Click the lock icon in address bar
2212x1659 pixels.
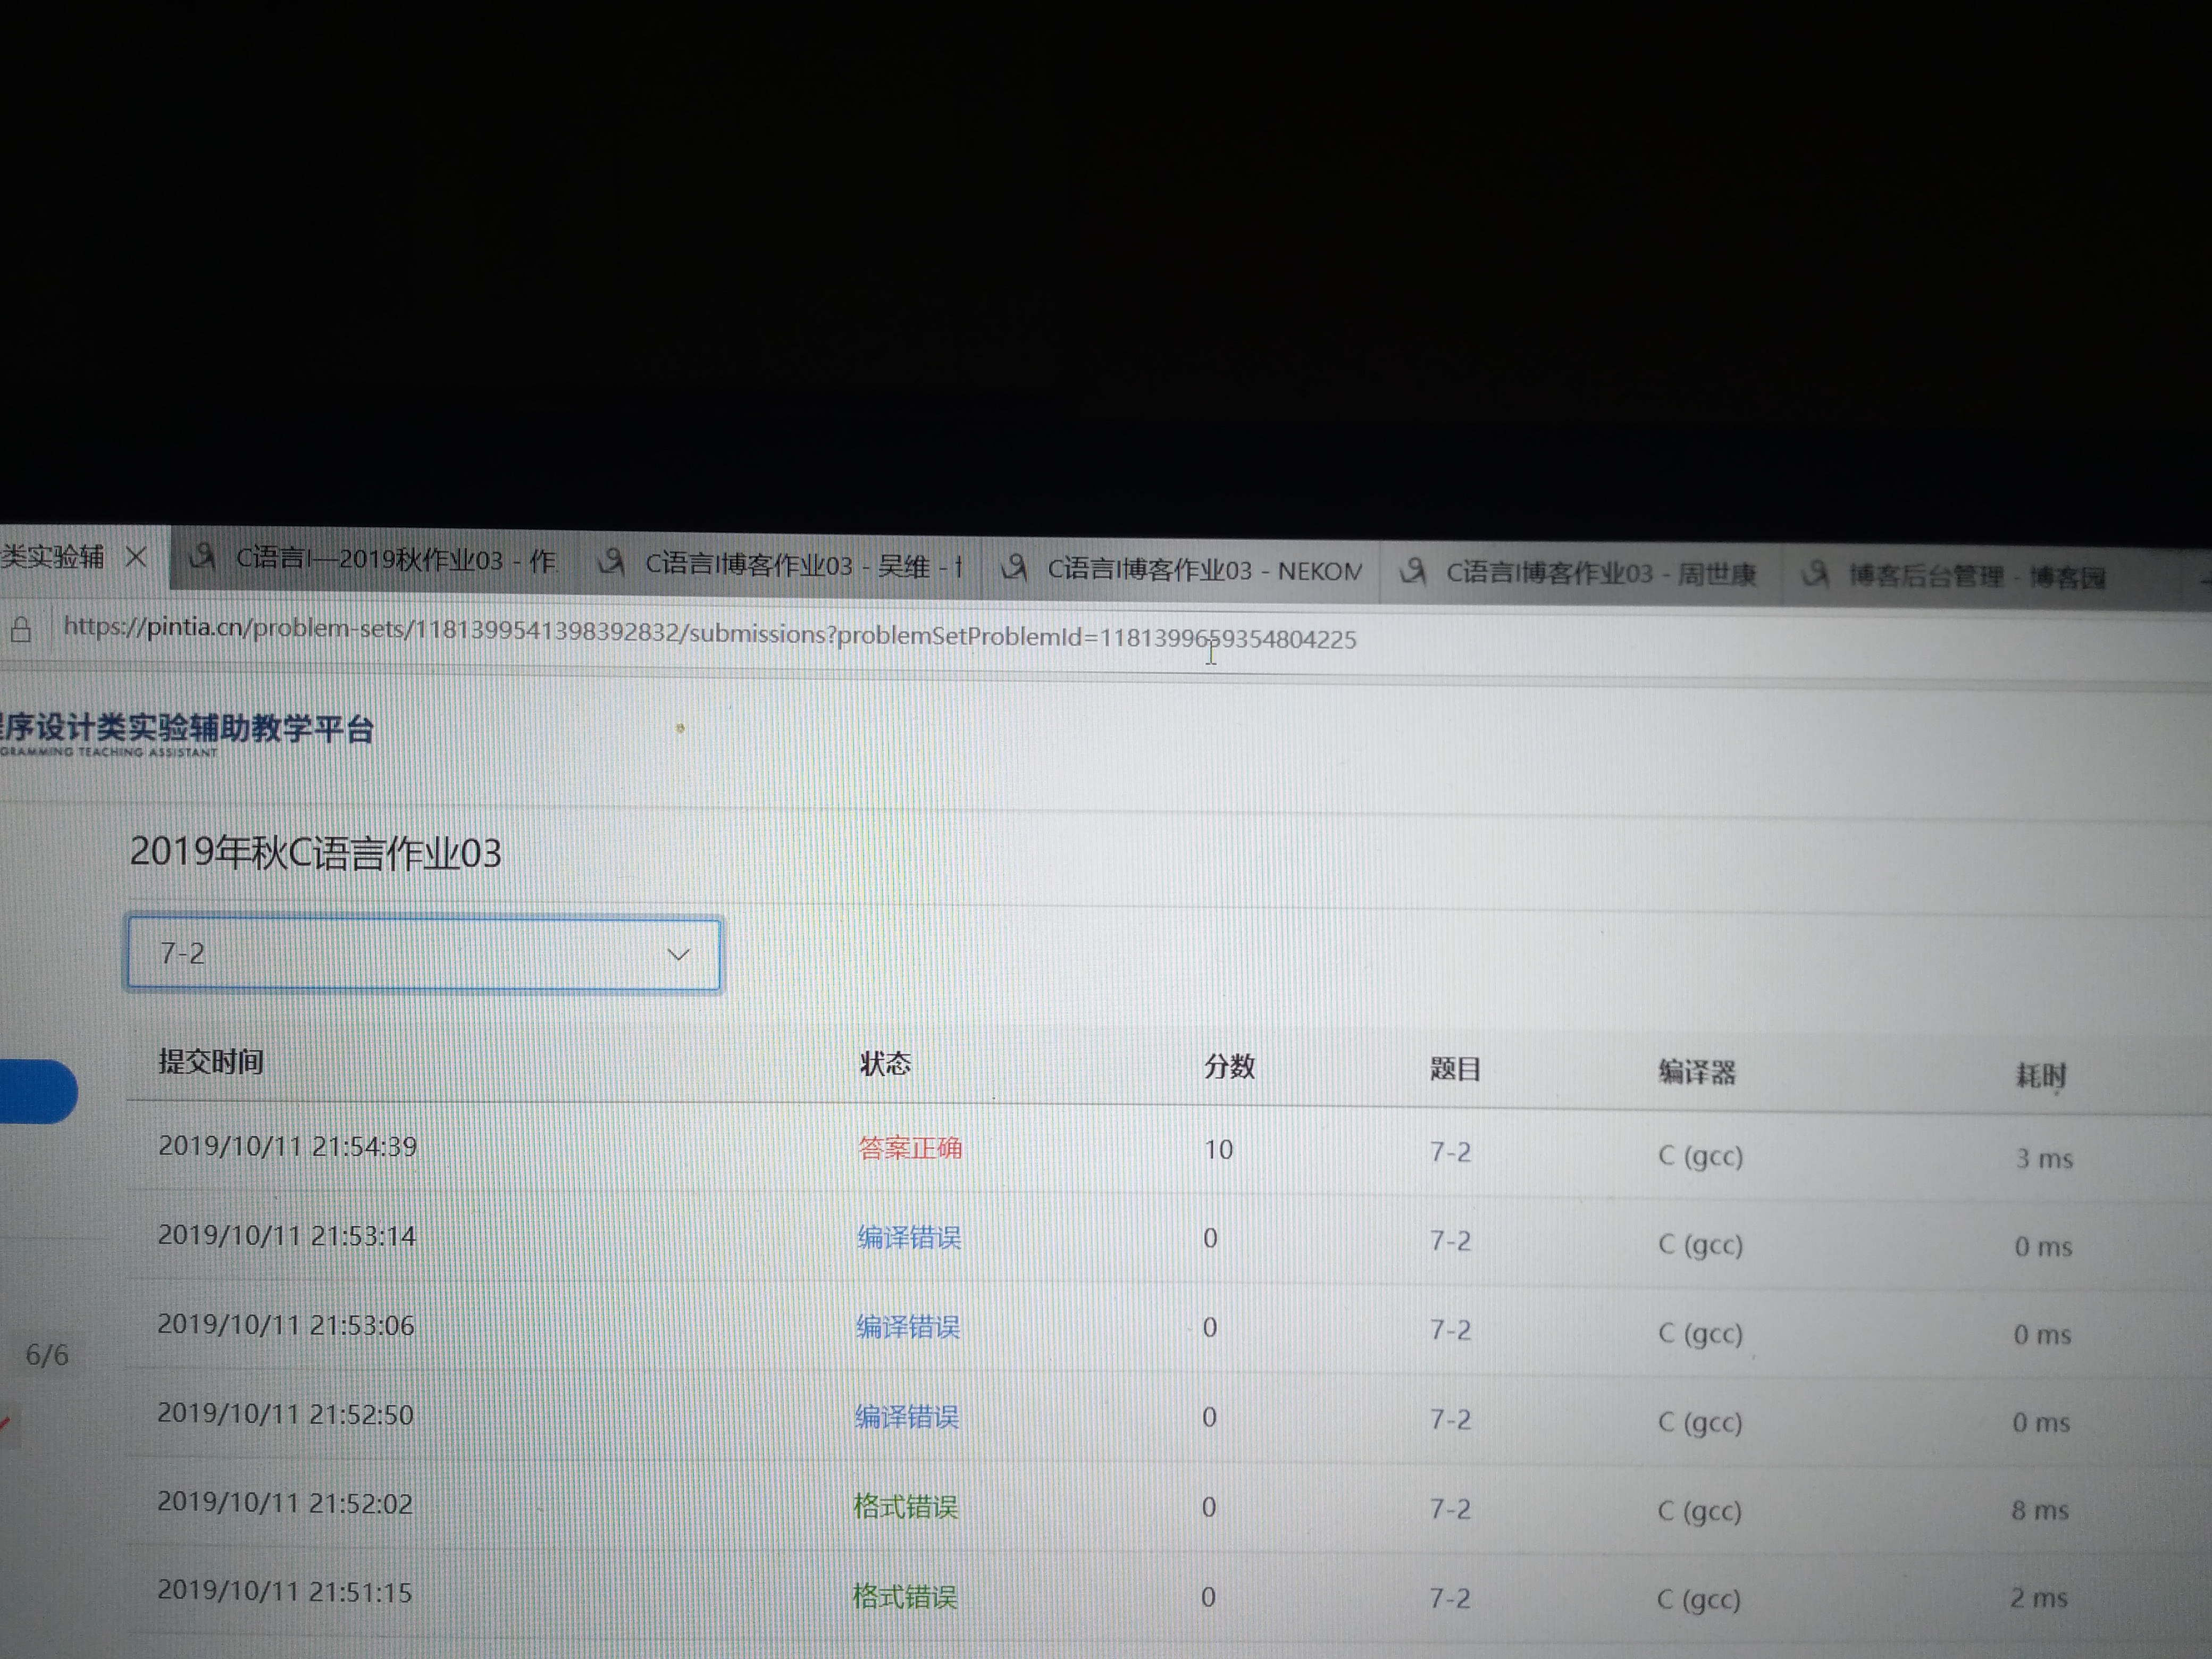click(x=21, y=629)
